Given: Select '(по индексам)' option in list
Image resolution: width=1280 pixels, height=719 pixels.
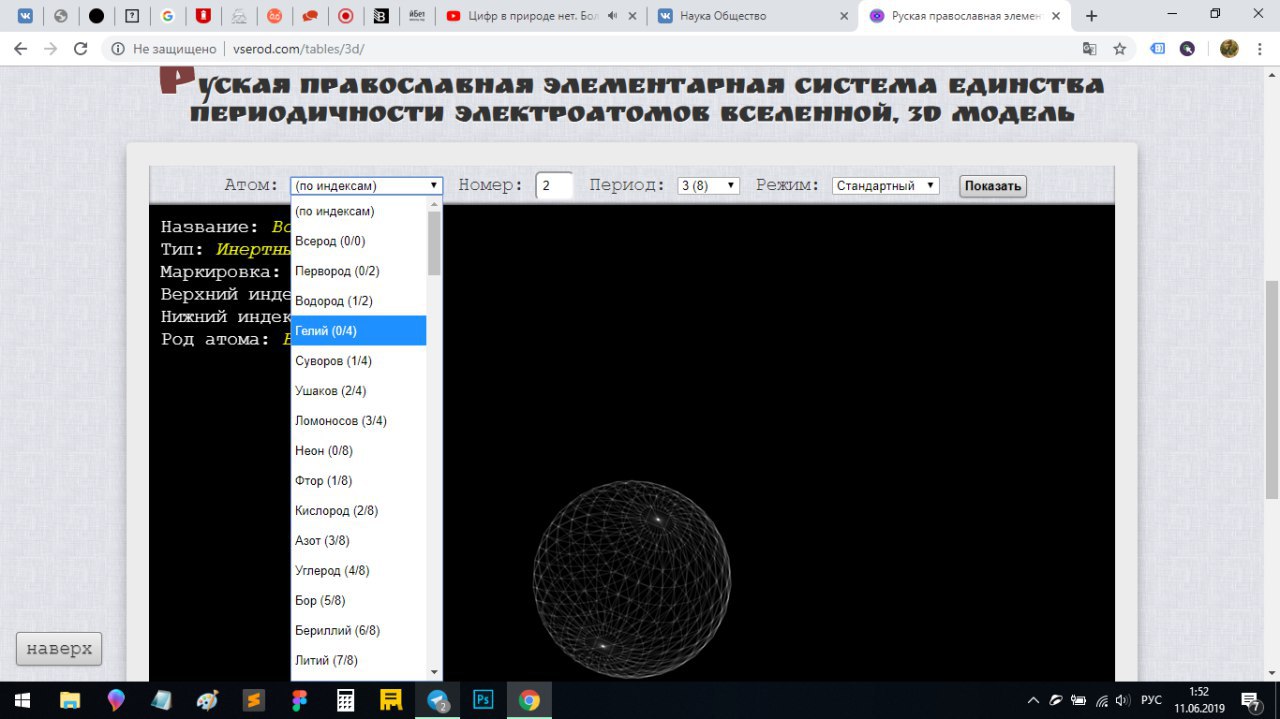Looking at the screenshot, I should 359,211.
